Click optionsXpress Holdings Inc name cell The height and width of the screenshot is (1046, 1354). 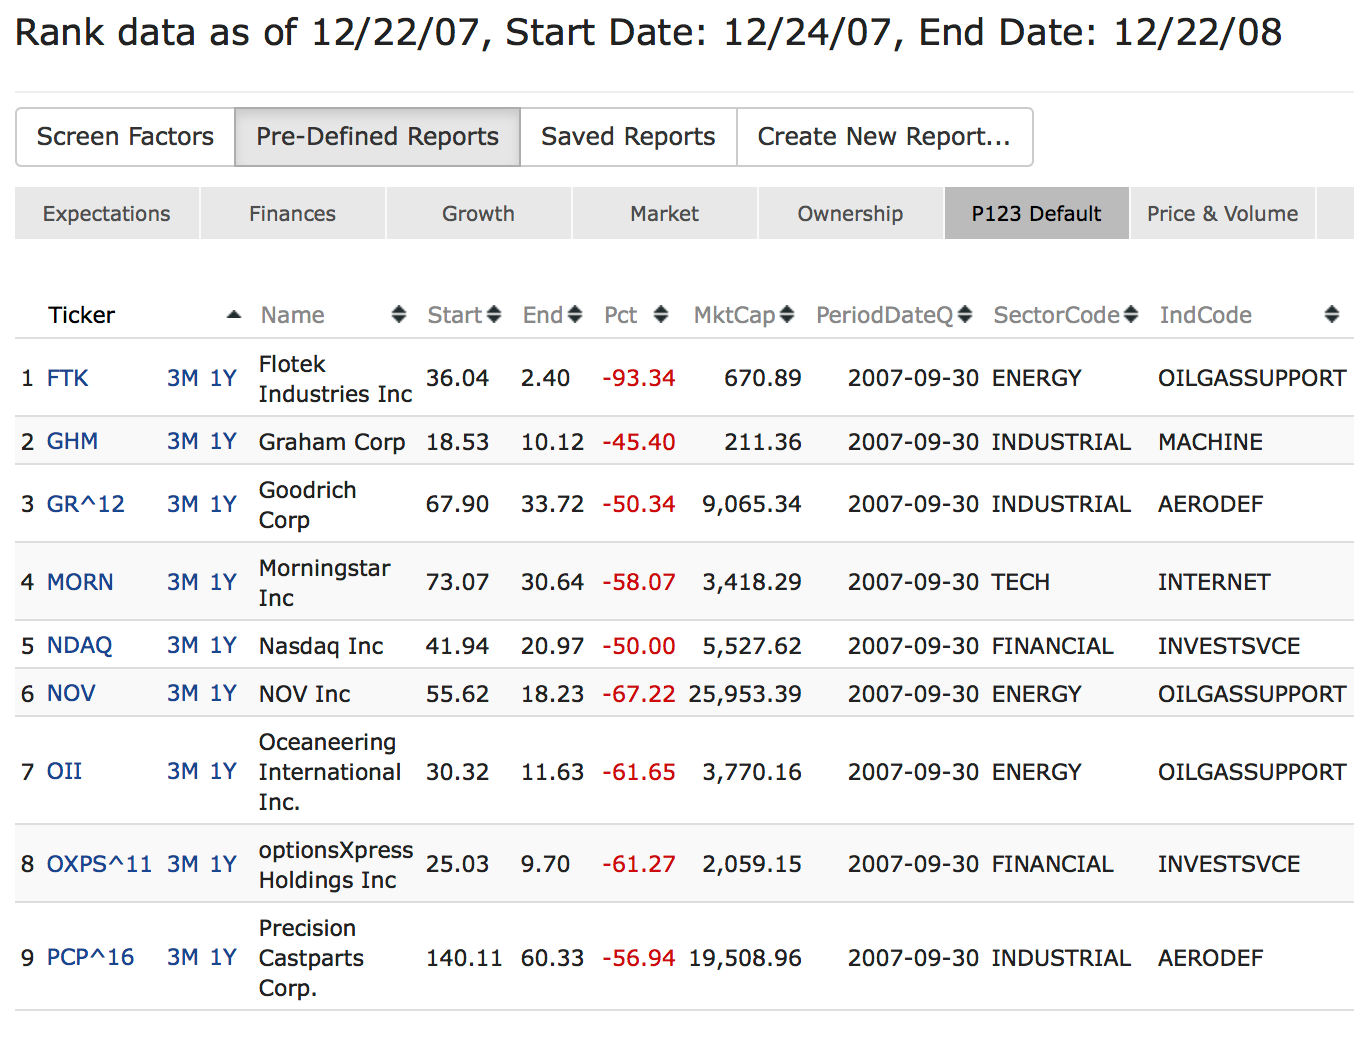pyautogui.click(x=336, y=865)
